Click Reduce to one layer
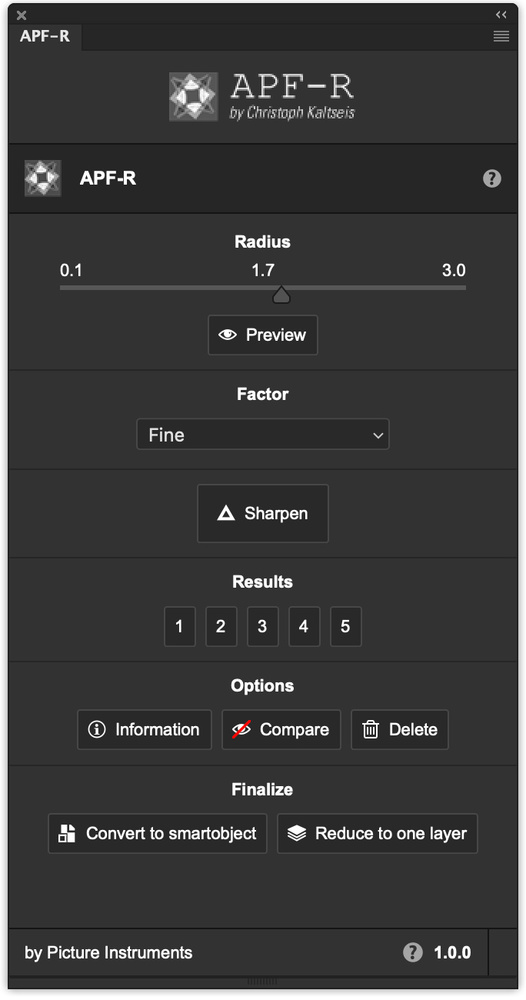Viewport: 526px width, 1000px height. (377, 834)
